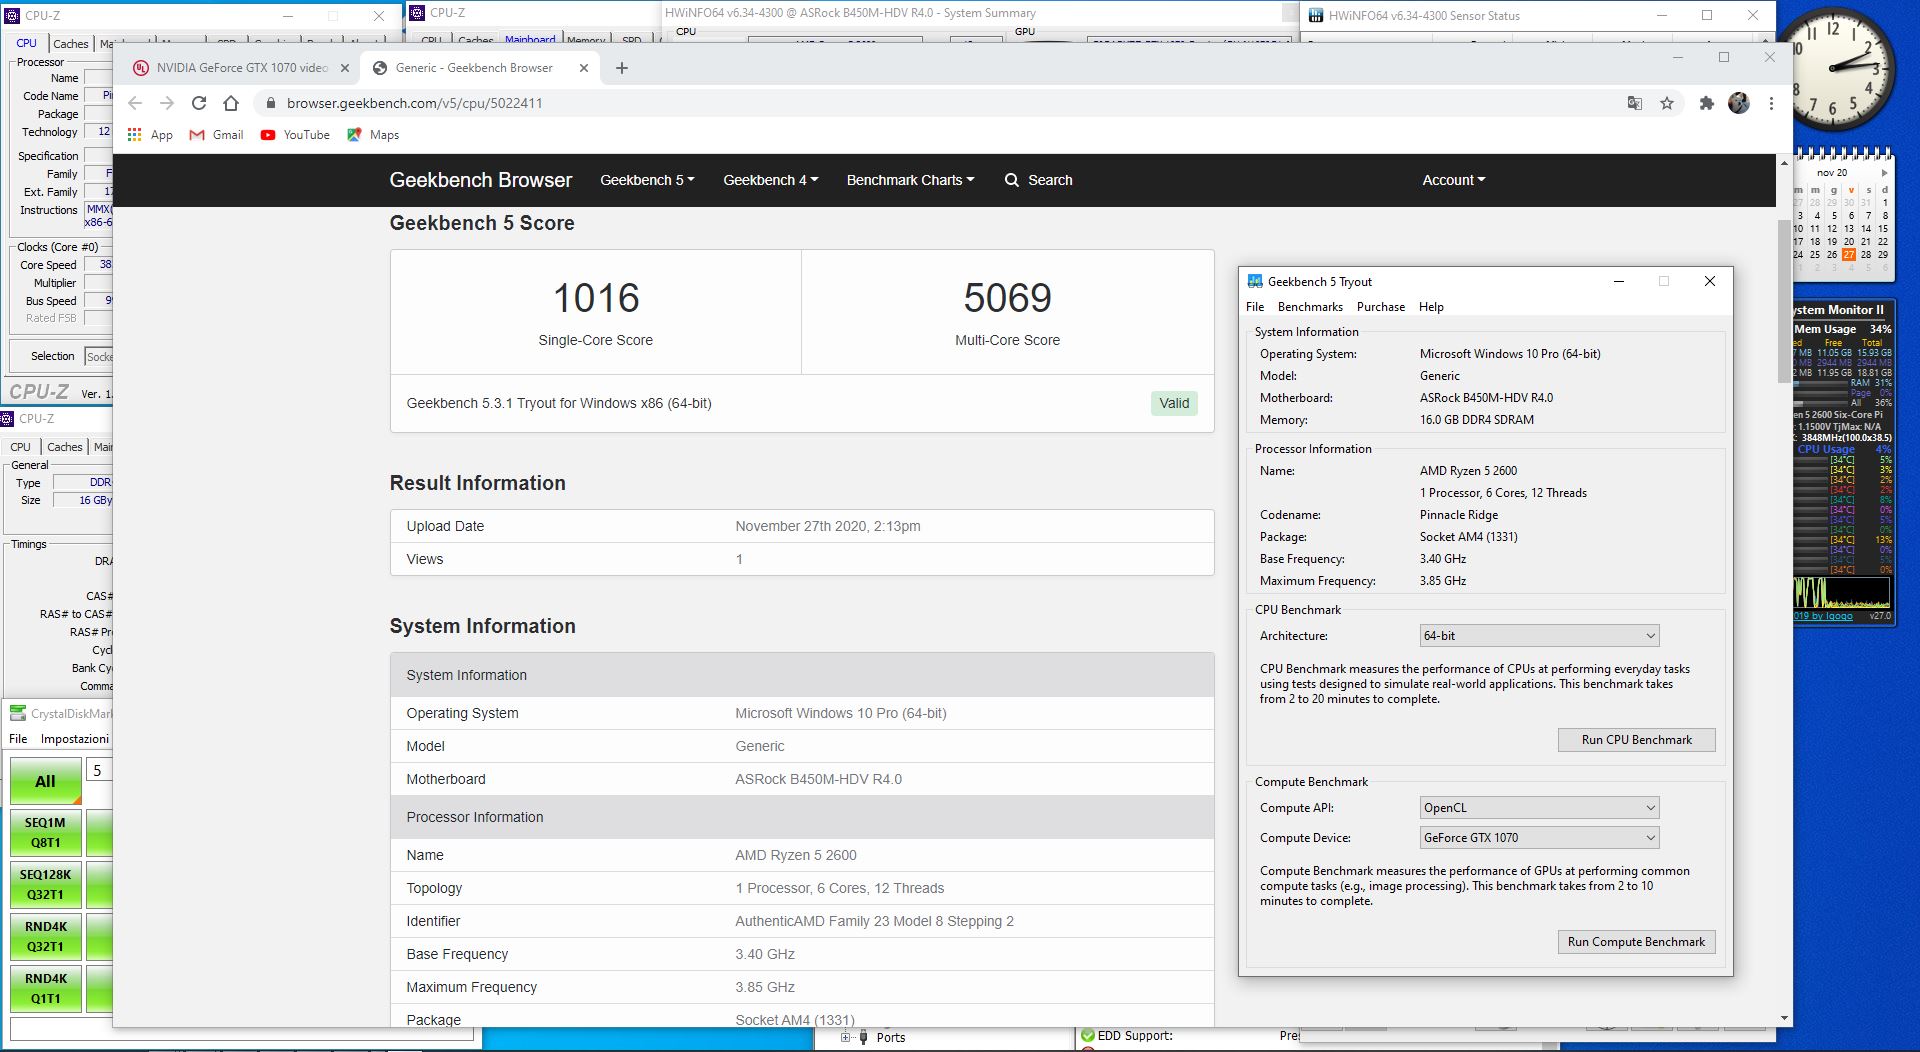
Task: Click Search in Geekbench navbar
Action: 1038,180
